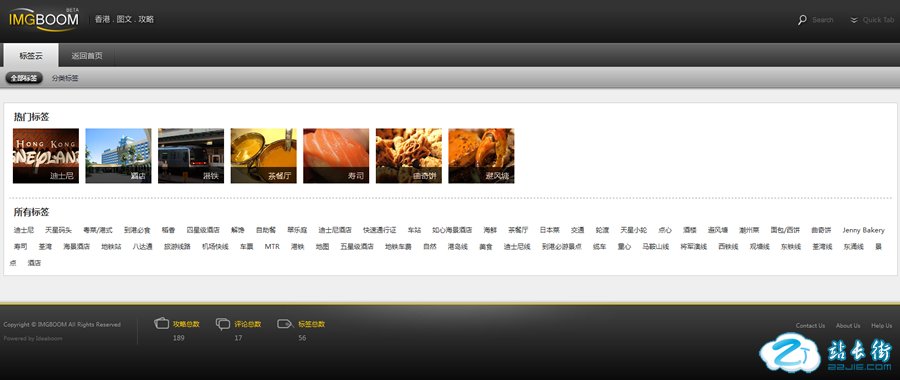Open the Contact Us footer link
This screenshot has height=380, width=900.
click(810, 325)
